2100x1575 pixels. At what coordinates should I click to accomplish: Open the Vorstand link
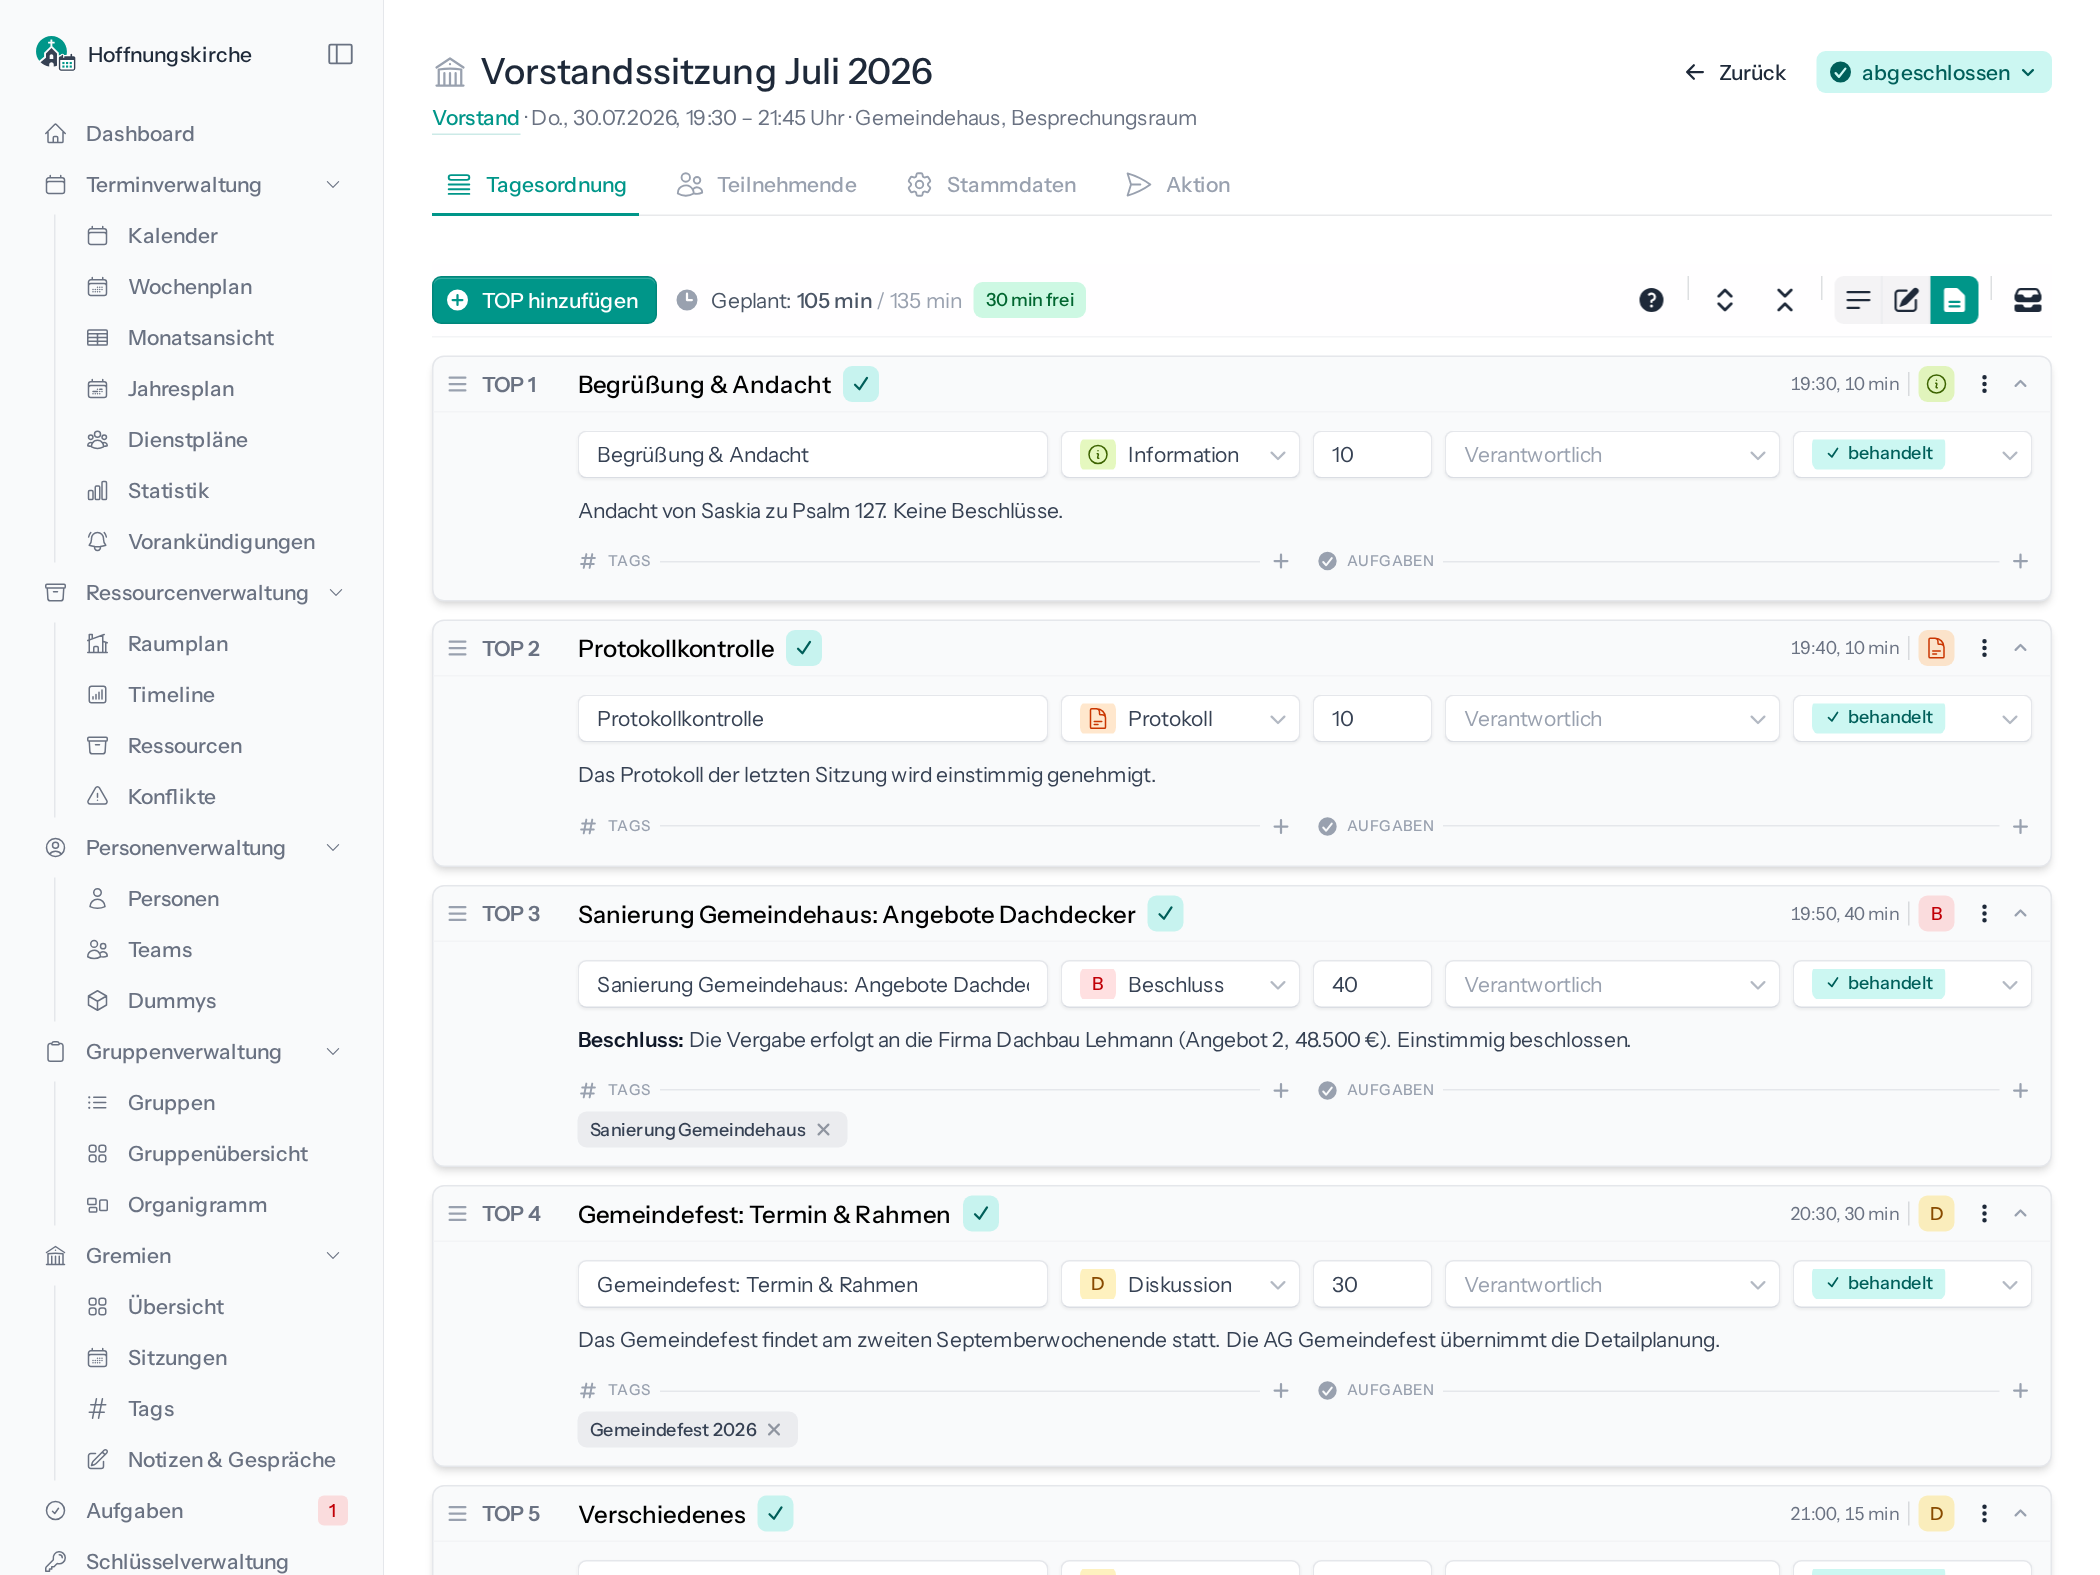475,118
